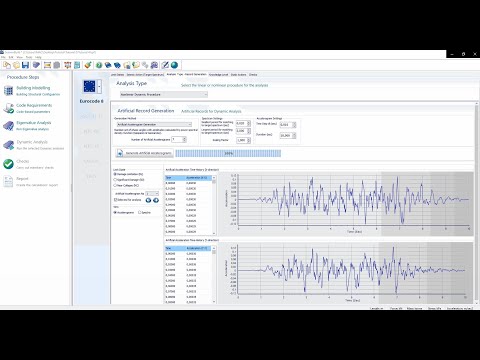Open the Building Modelling procedure step
This screenshot has width=480, height=360.
[33, 91]
